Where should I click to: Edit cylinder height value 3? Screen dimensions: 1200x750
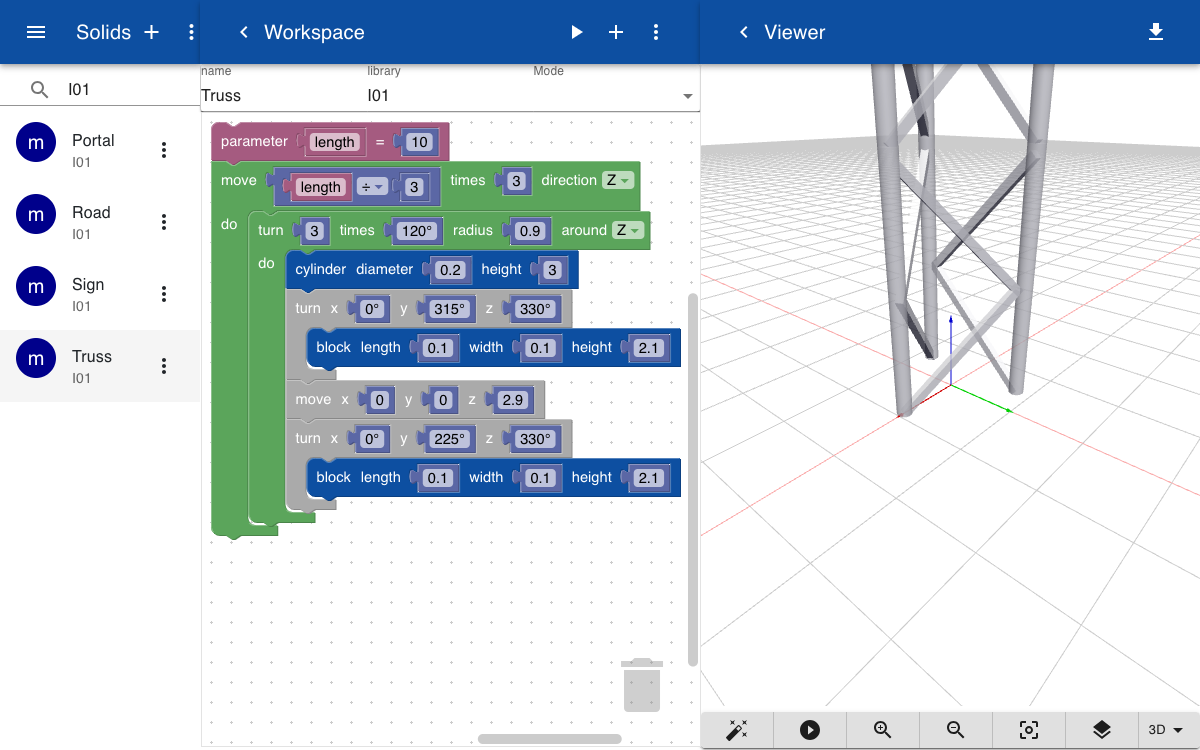pyautogui.click(x=551, y=269)
